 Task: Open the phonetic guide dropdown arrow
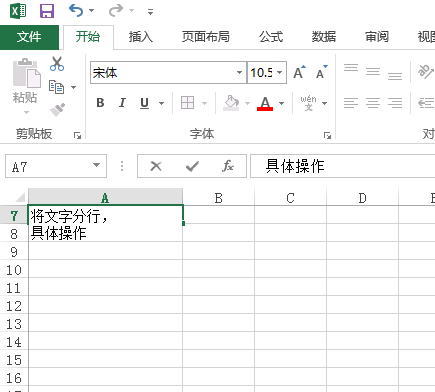325,103
